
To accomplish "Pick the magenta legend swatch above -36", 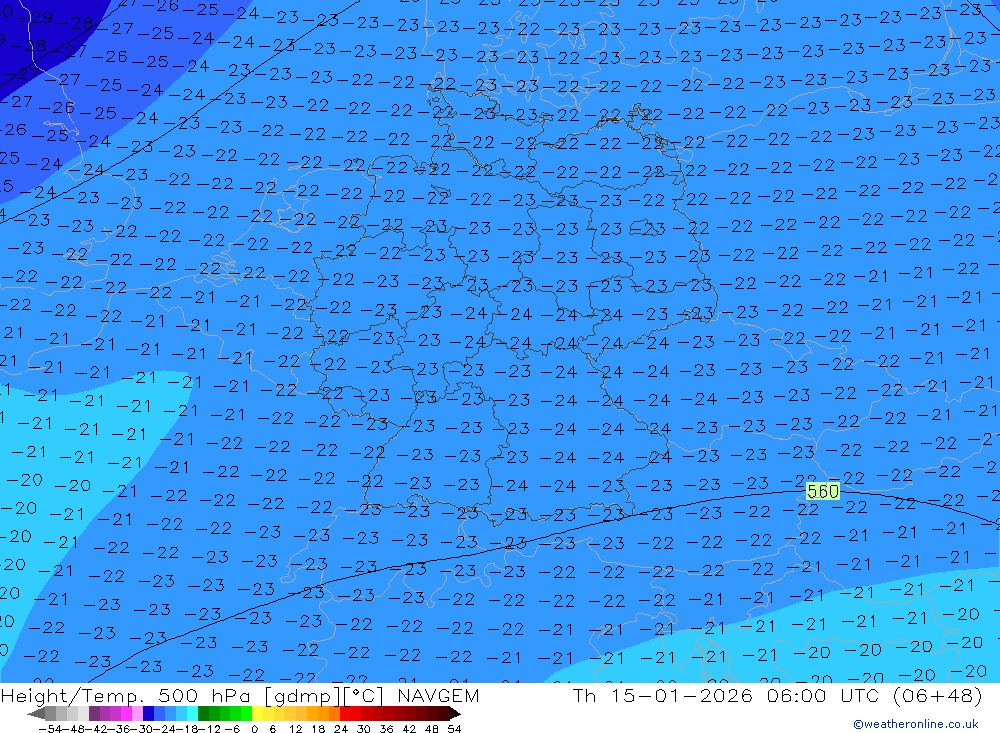I will tap(126, 713).
